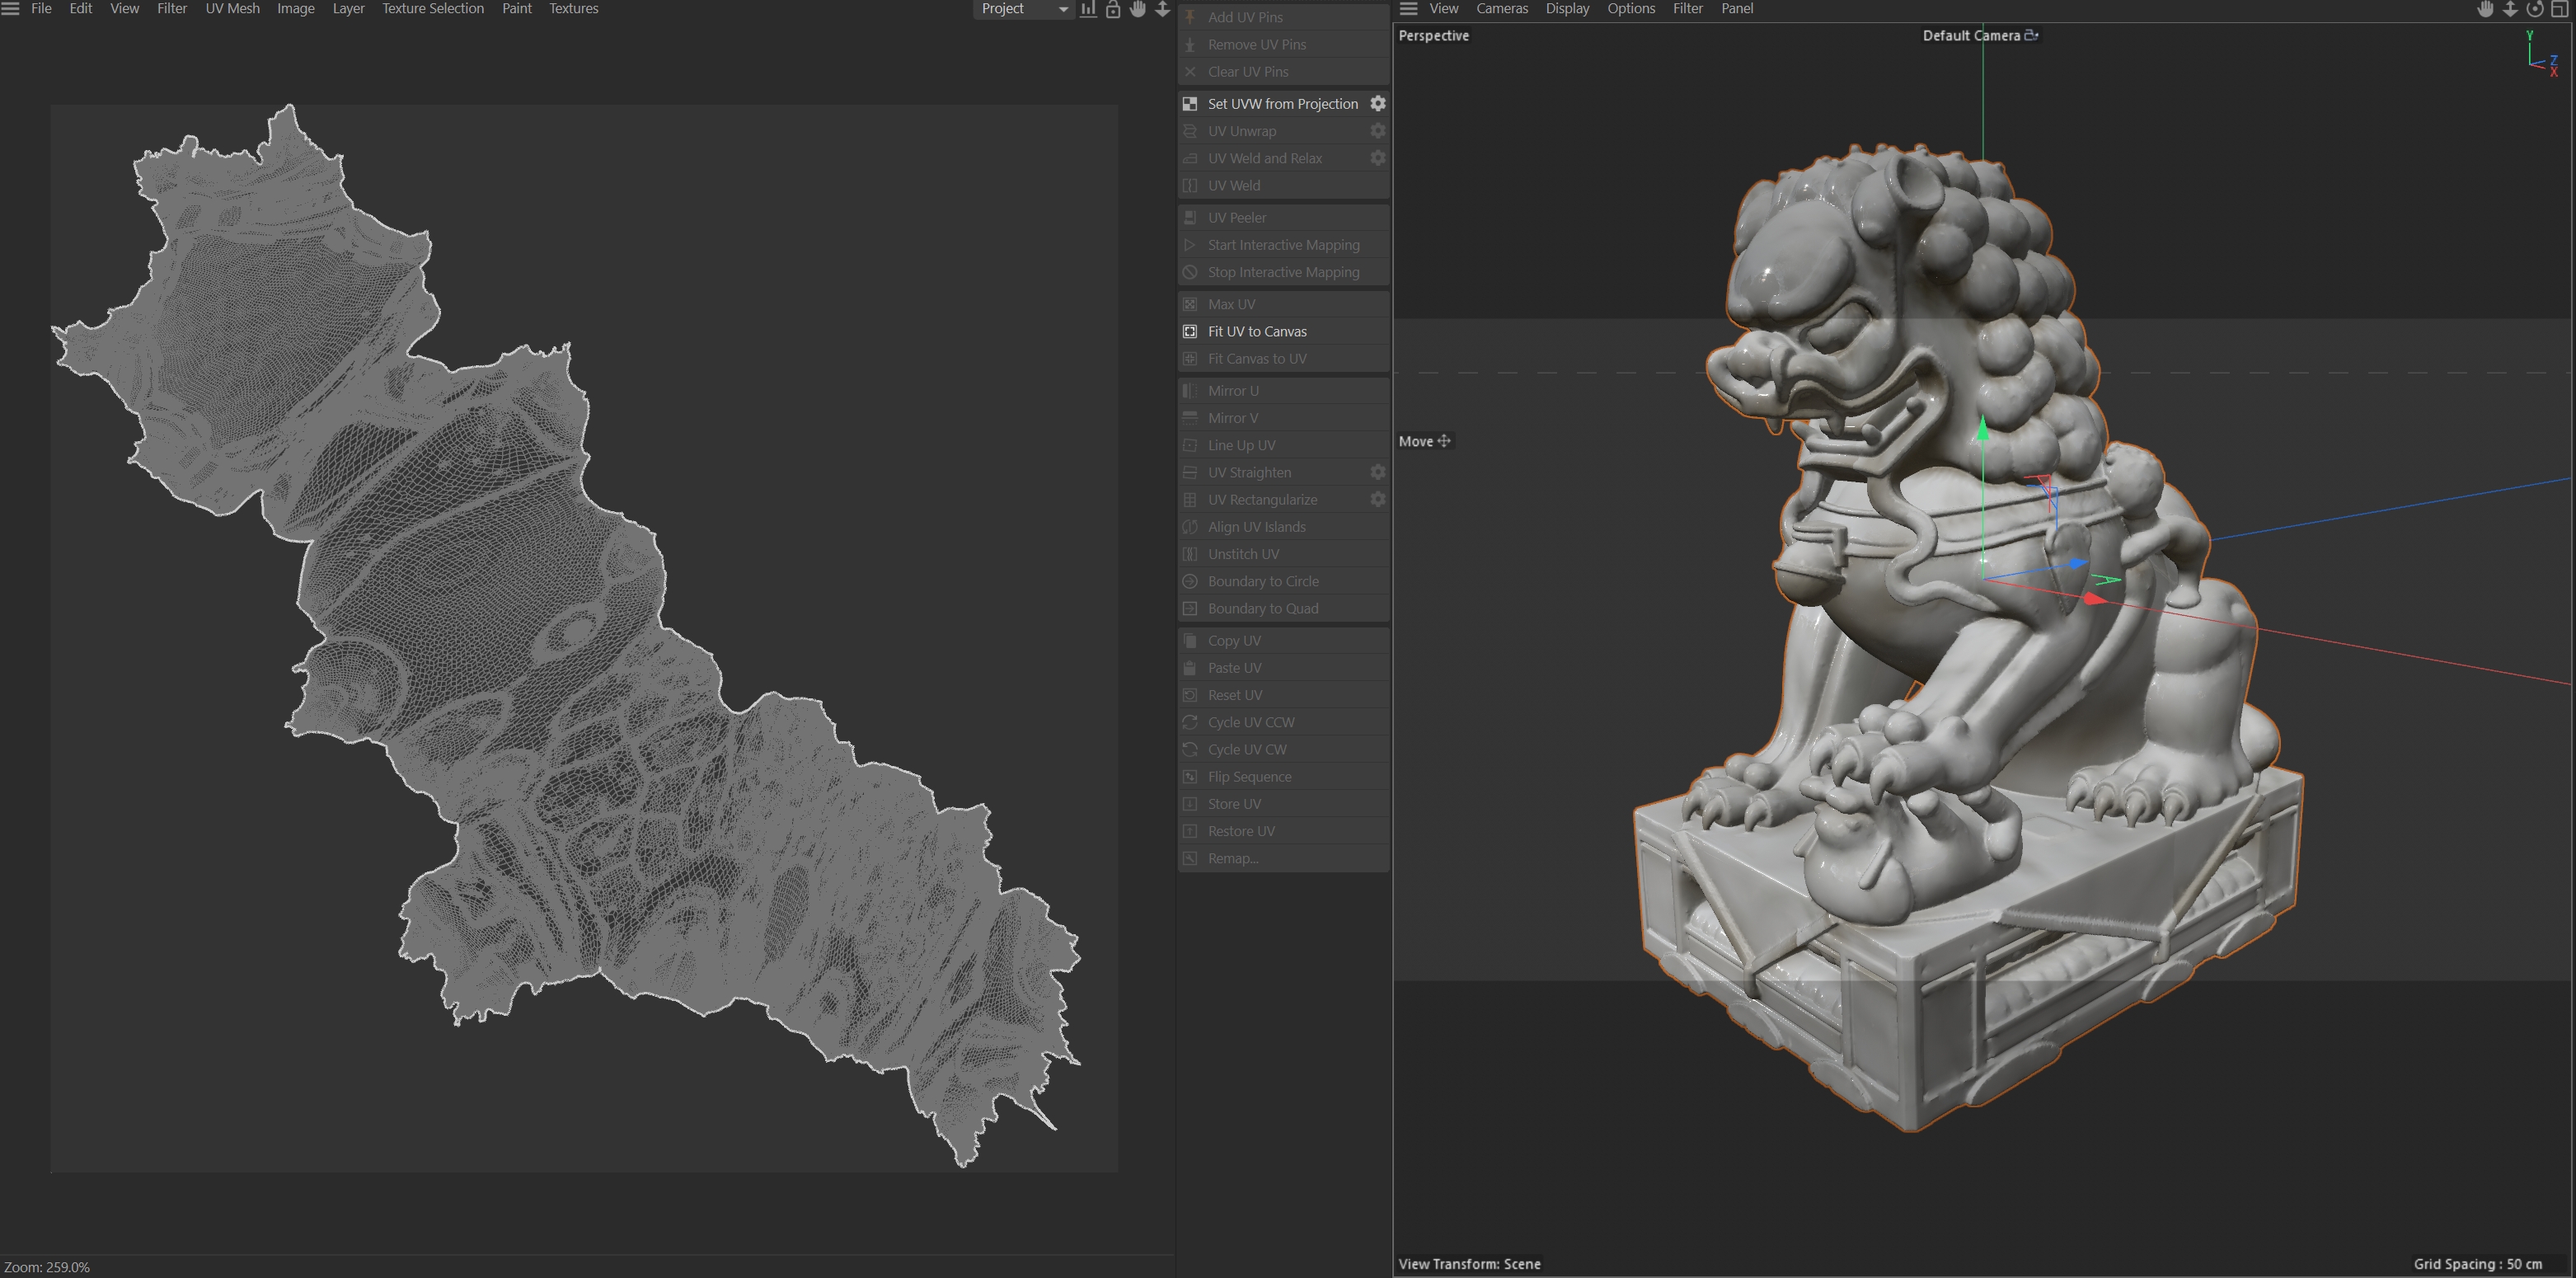Click the Move tool label in viewport

click(x=1415, y=441)
